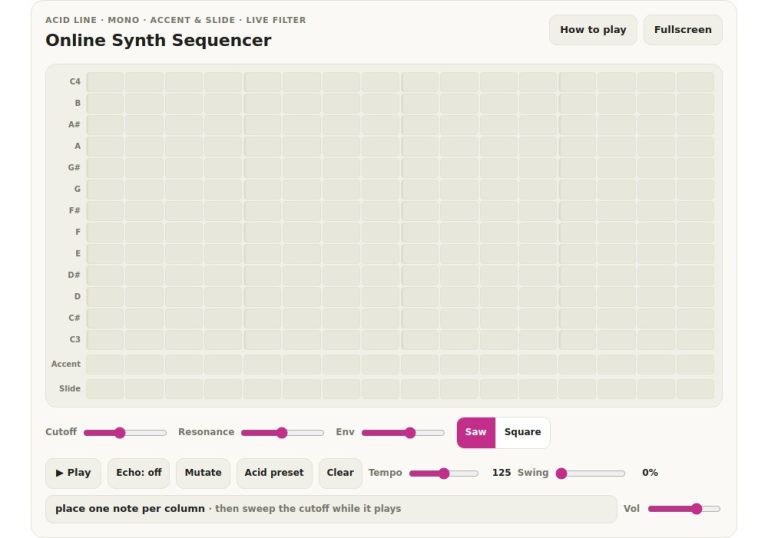768x538 pixels.
Task: Clear the sequencer grid
Action: coord(340,473)
